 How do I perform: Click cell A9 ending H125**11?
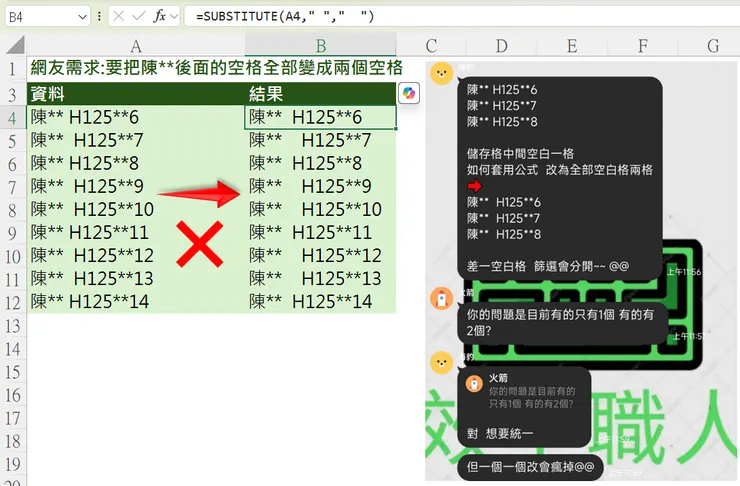click(x=136, y=233)
